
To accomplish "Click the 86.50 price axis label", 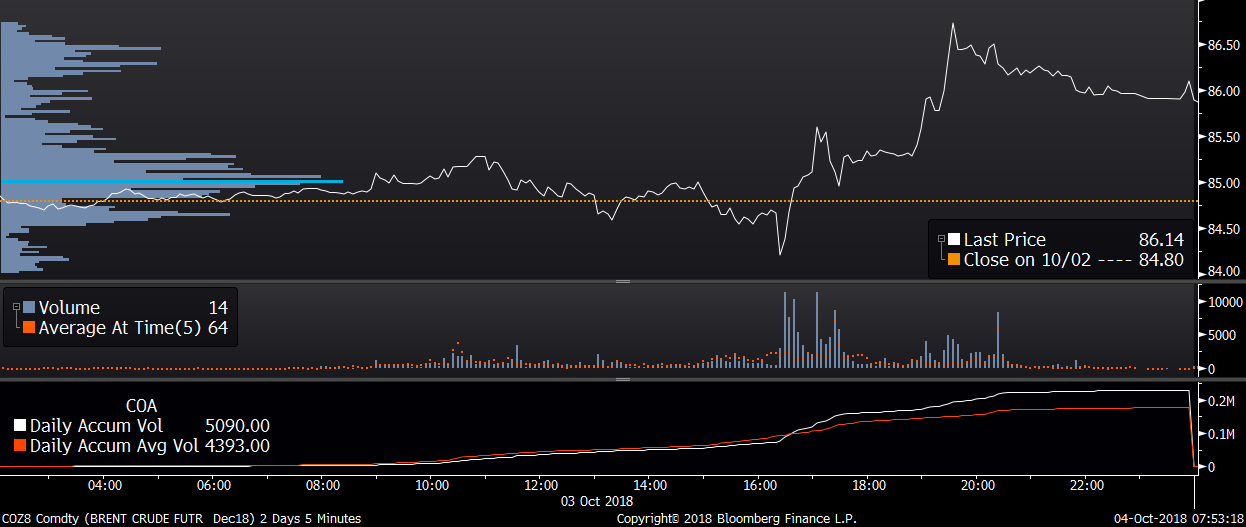I will pos(1225,45).
